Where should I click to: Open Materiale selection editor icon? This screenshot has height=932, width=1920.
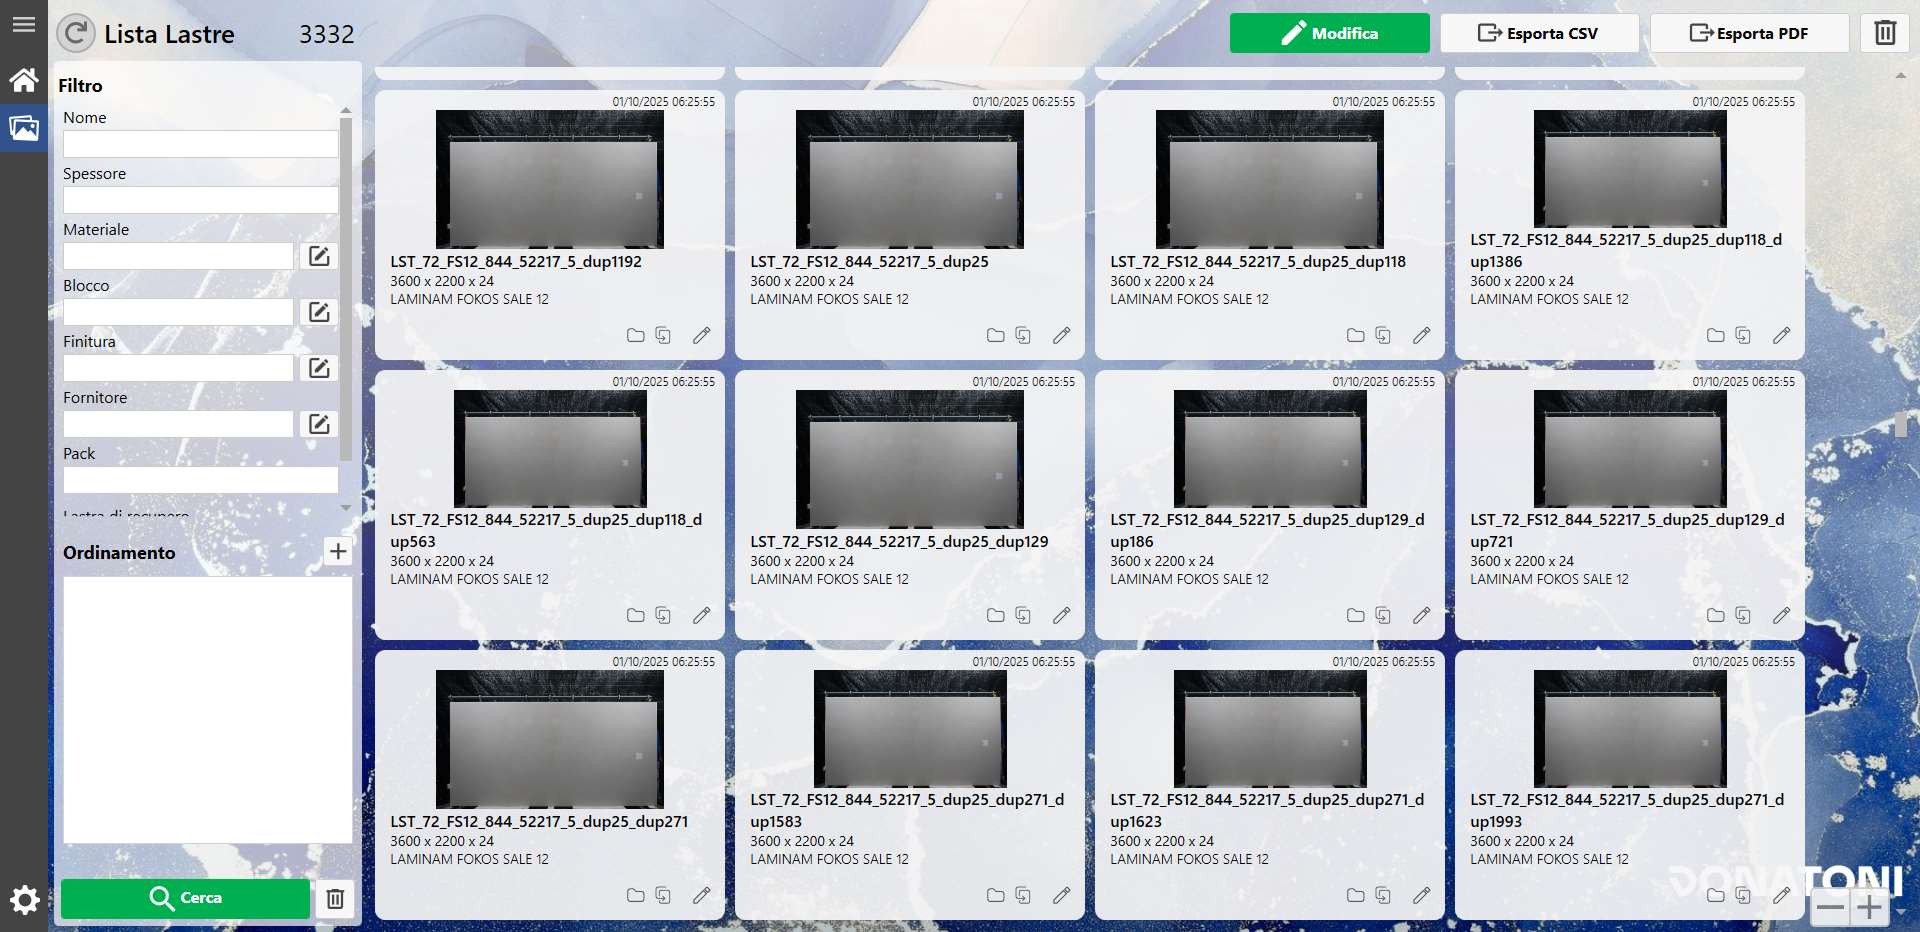319,256
